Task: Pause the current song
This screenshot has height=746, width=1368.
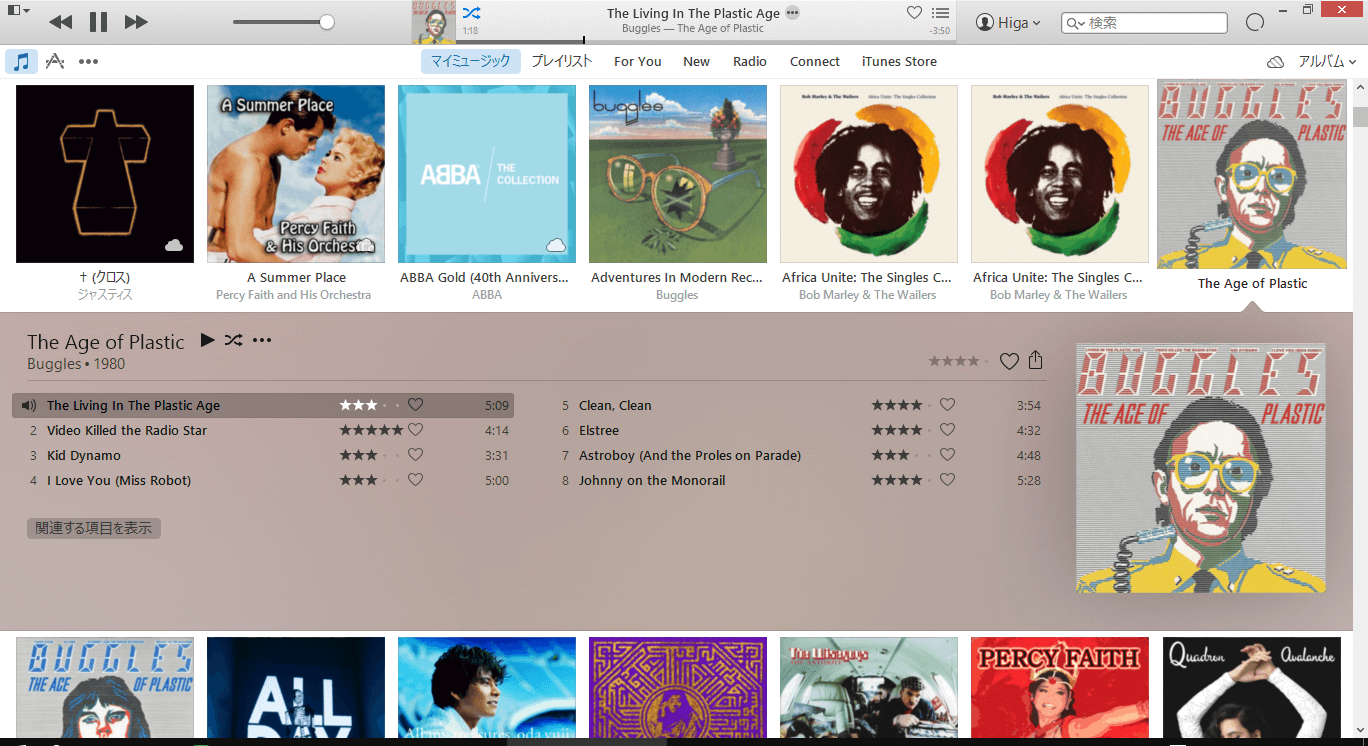Action: [98, 22]
